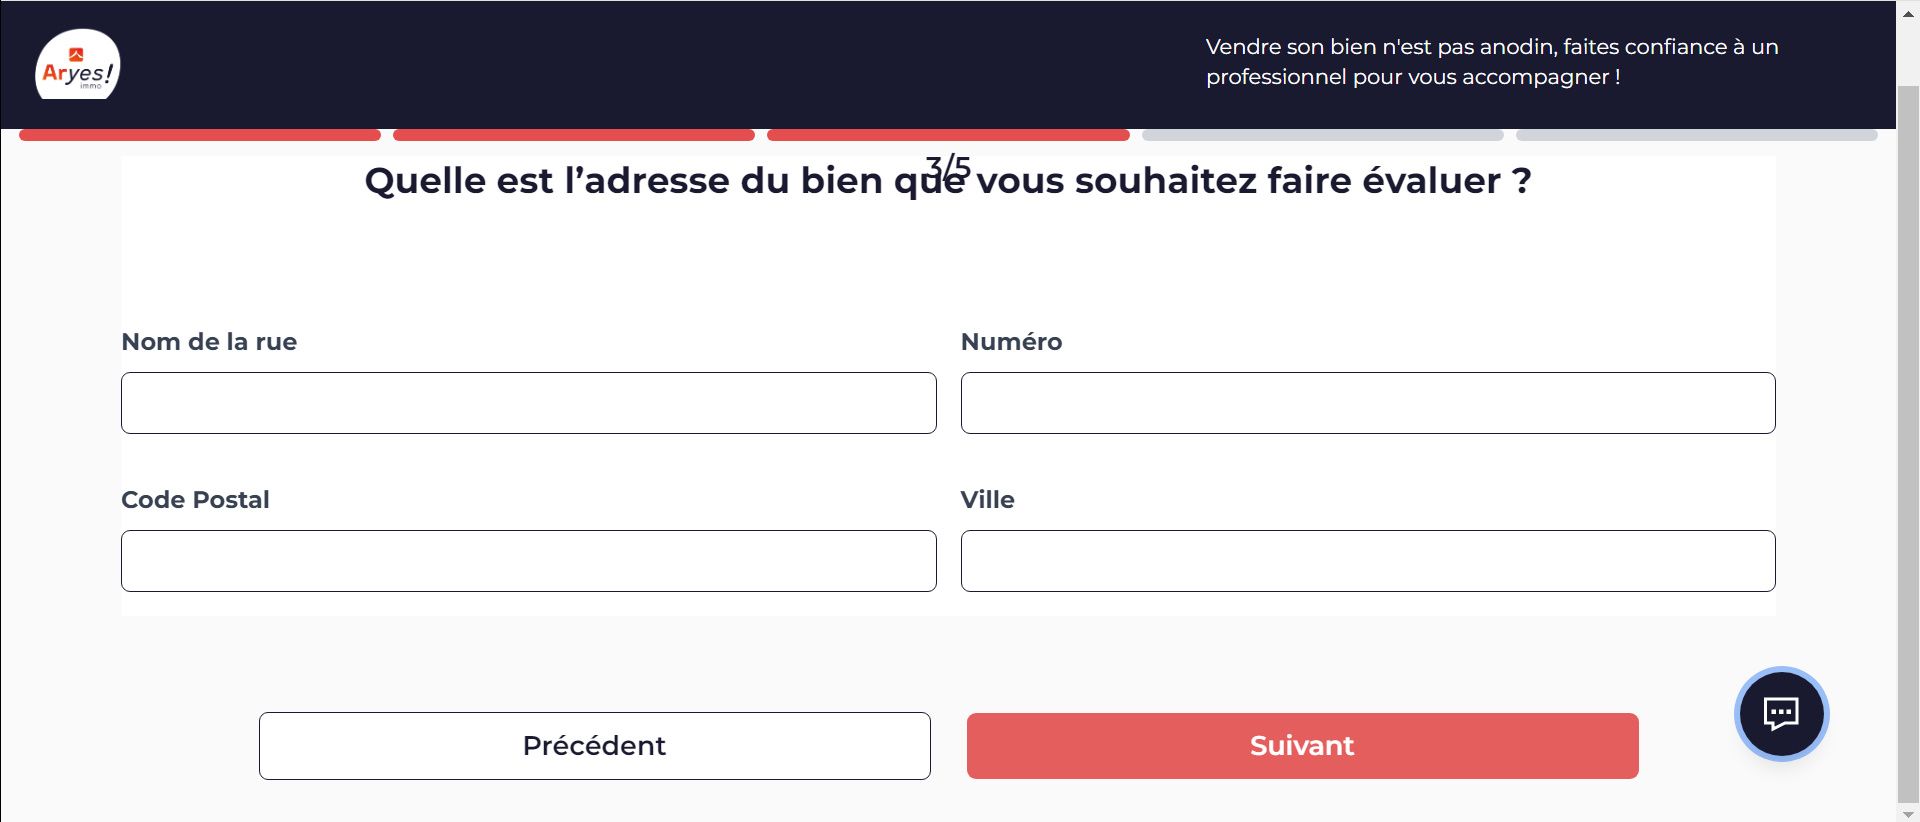
Task: Open the chat widget bubble icon
Action: (x=1781, y=714)
